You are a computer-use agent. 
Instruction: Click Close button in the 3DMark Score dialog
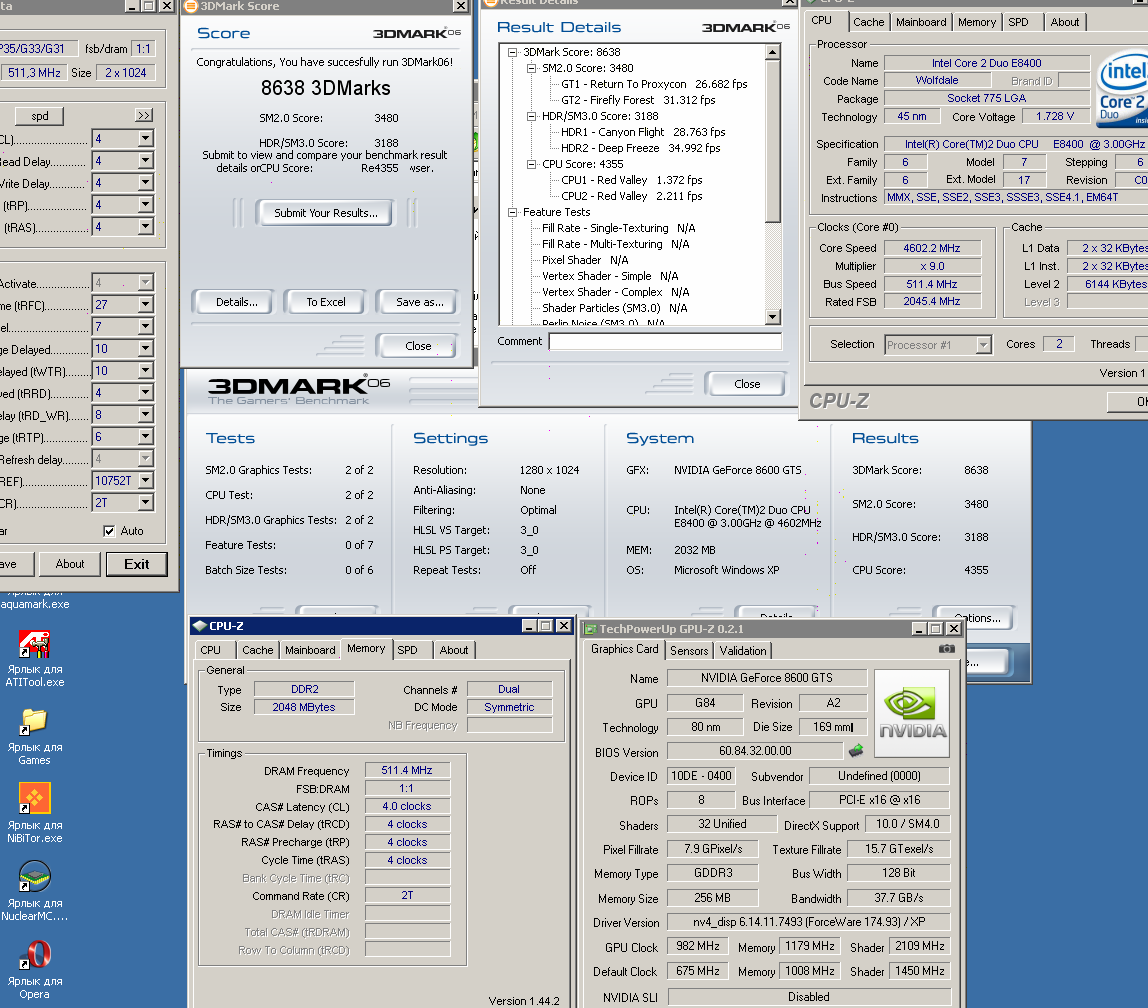pyautogui.click(x=418, y=346)
